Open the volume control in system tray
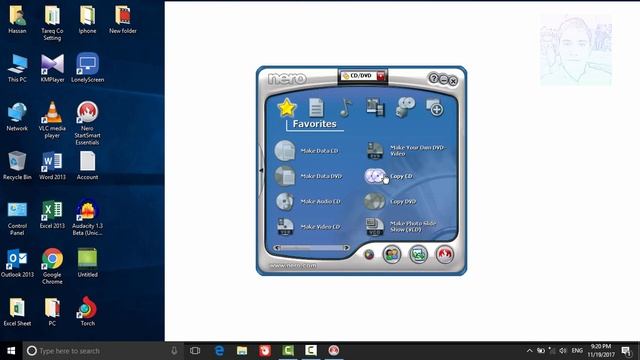 (563, 351)
